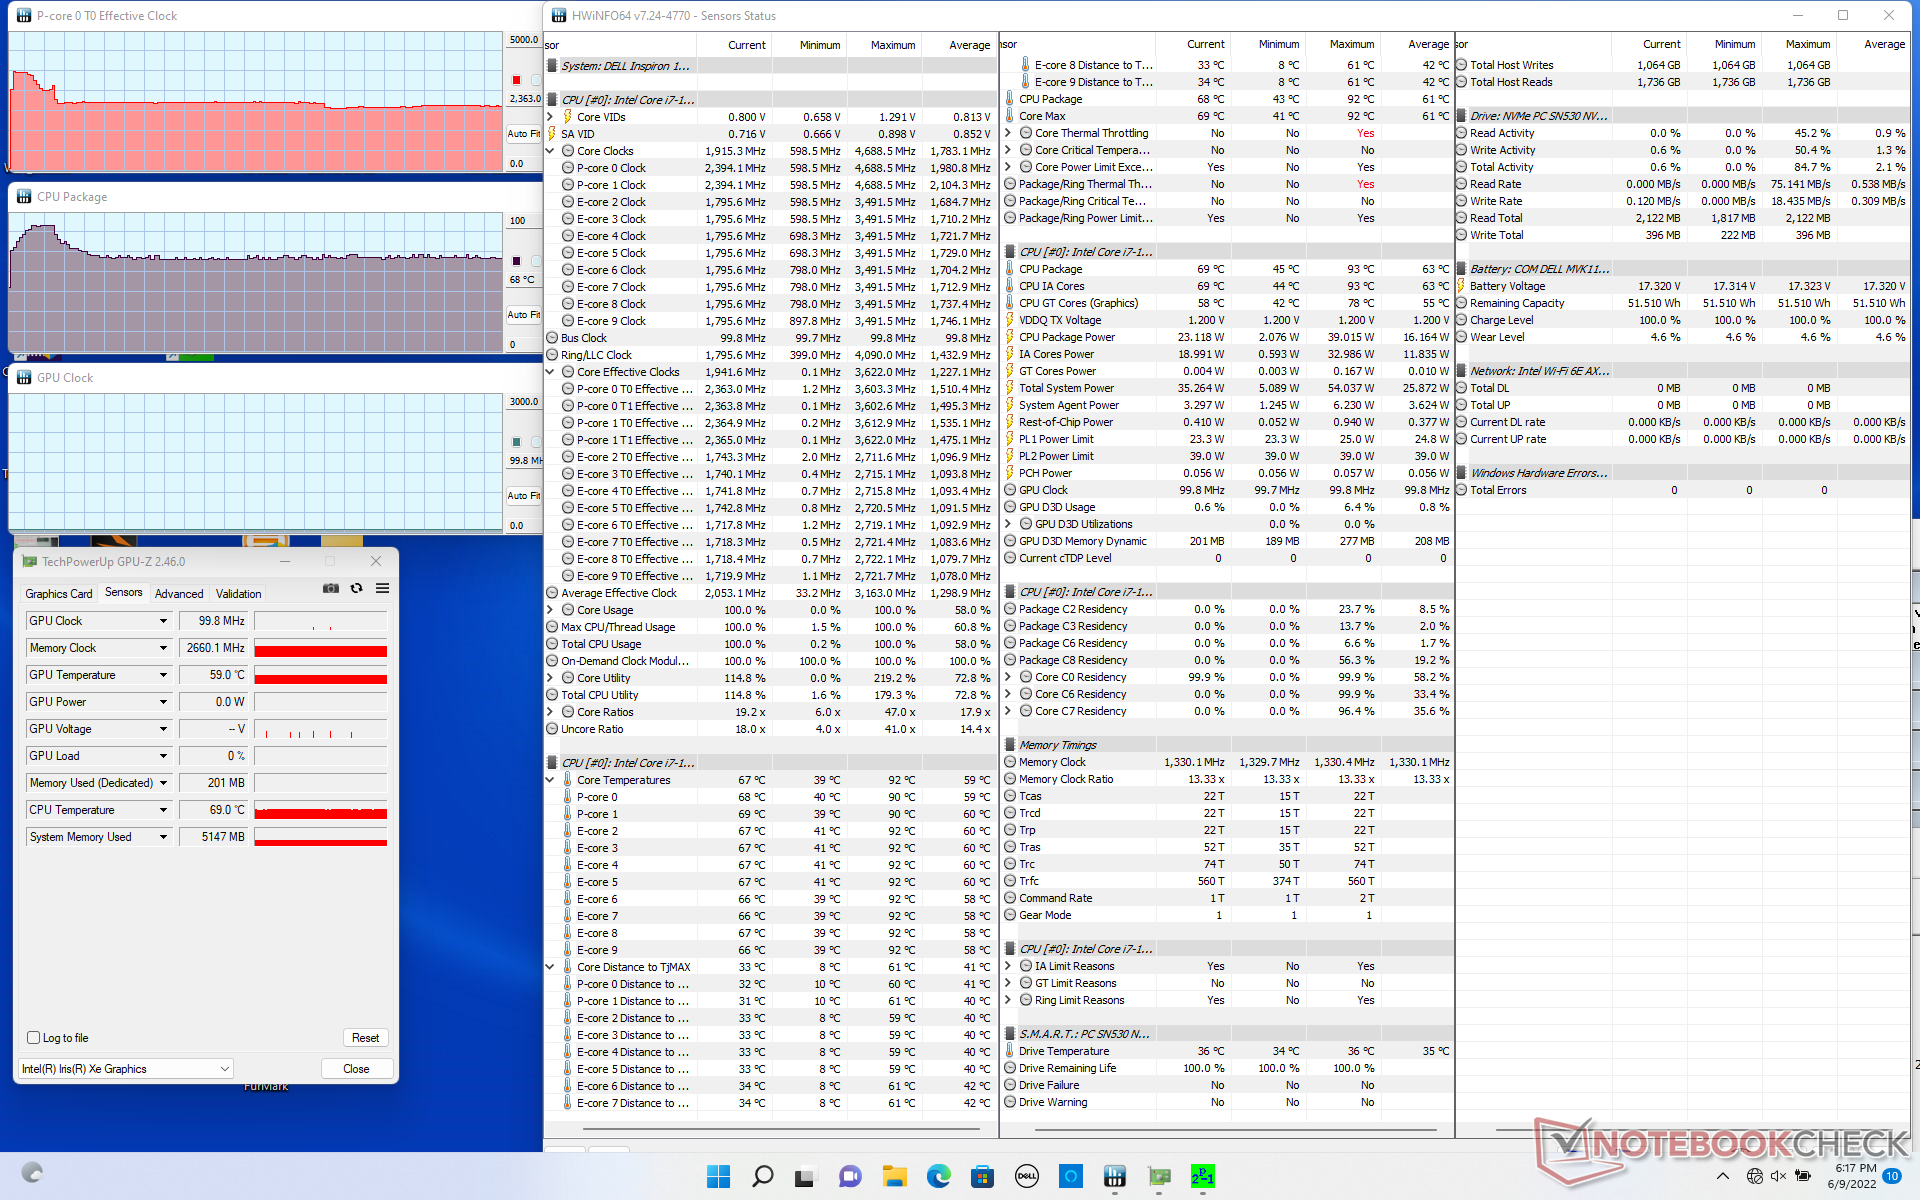Open the GPU-Z hamburger menu
The height and width of the screenshot is (1200, 1920).
[382, 589]
